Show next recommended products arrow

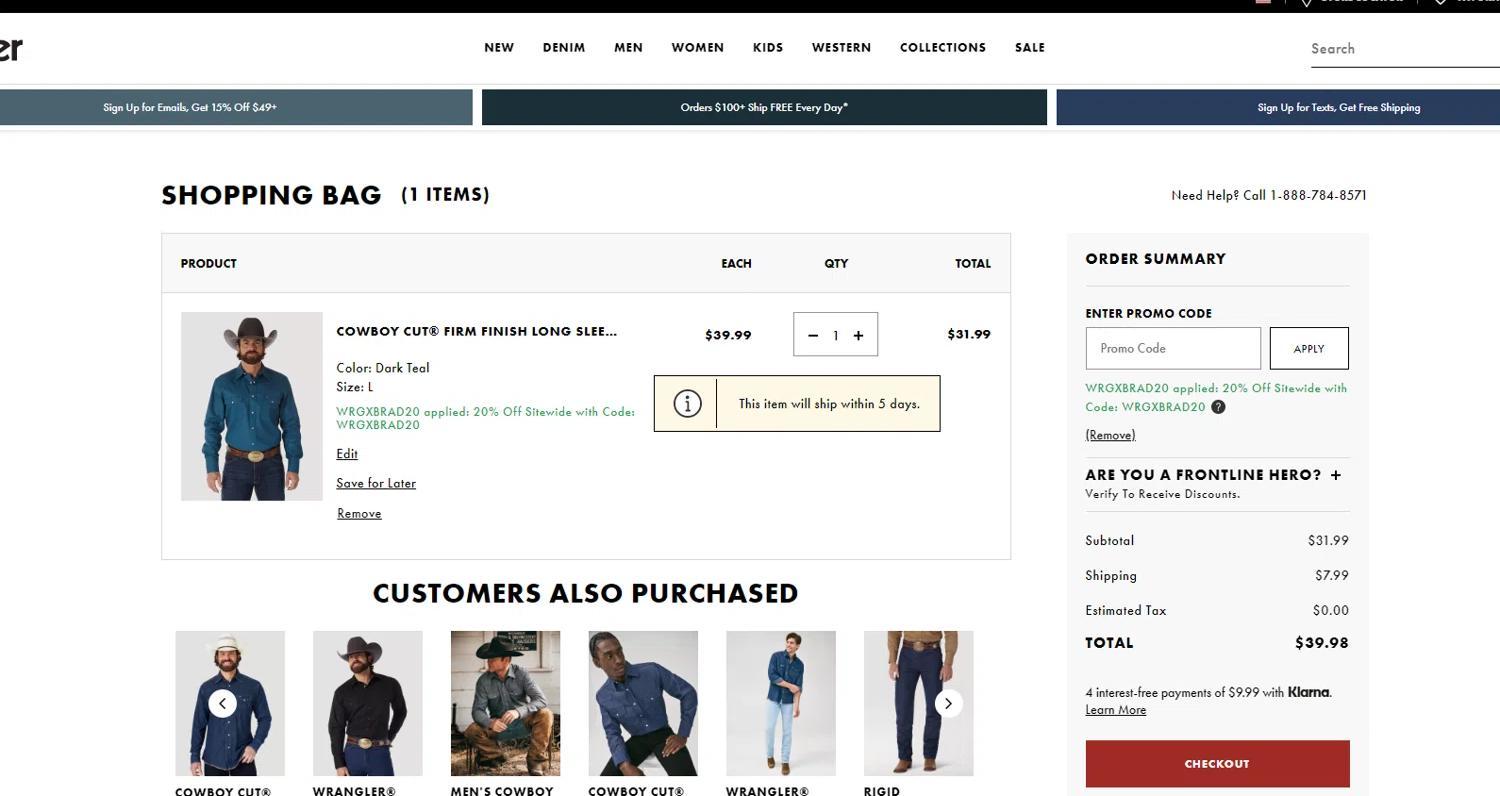948,703
